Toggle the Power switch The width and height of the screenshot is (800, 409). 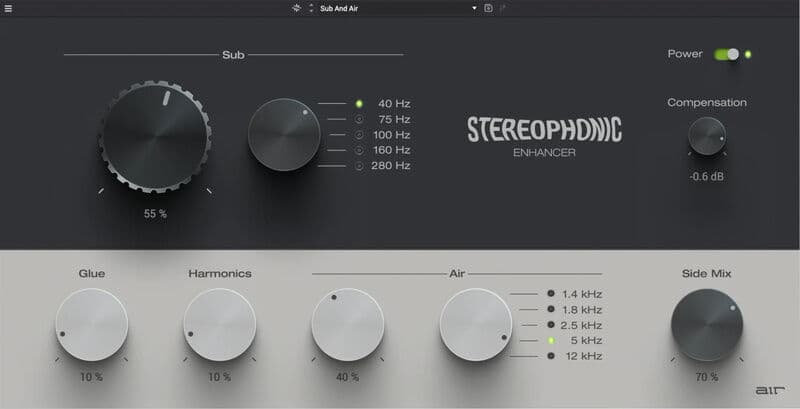pos(728,54)
